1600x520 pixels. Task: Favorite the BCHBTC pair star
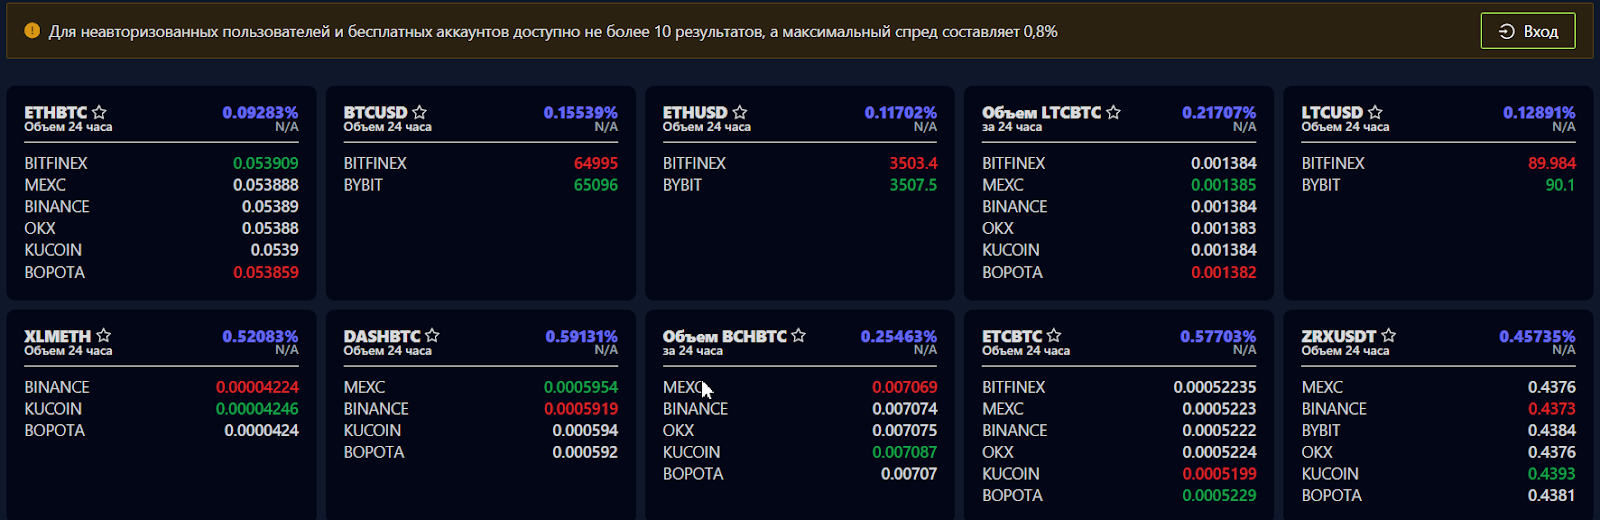[x=798, y=336]
